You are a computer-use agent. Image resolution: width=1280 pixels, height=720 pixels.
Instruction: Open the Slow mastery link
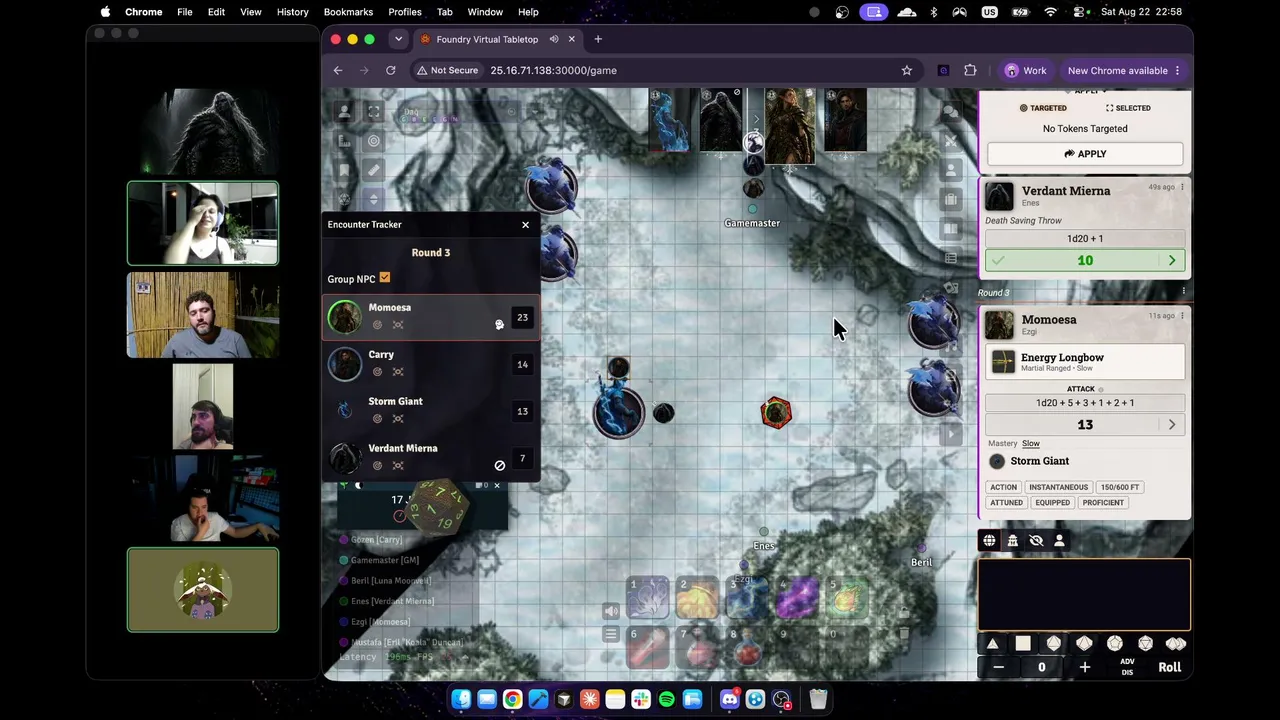tap(1030, 443)
